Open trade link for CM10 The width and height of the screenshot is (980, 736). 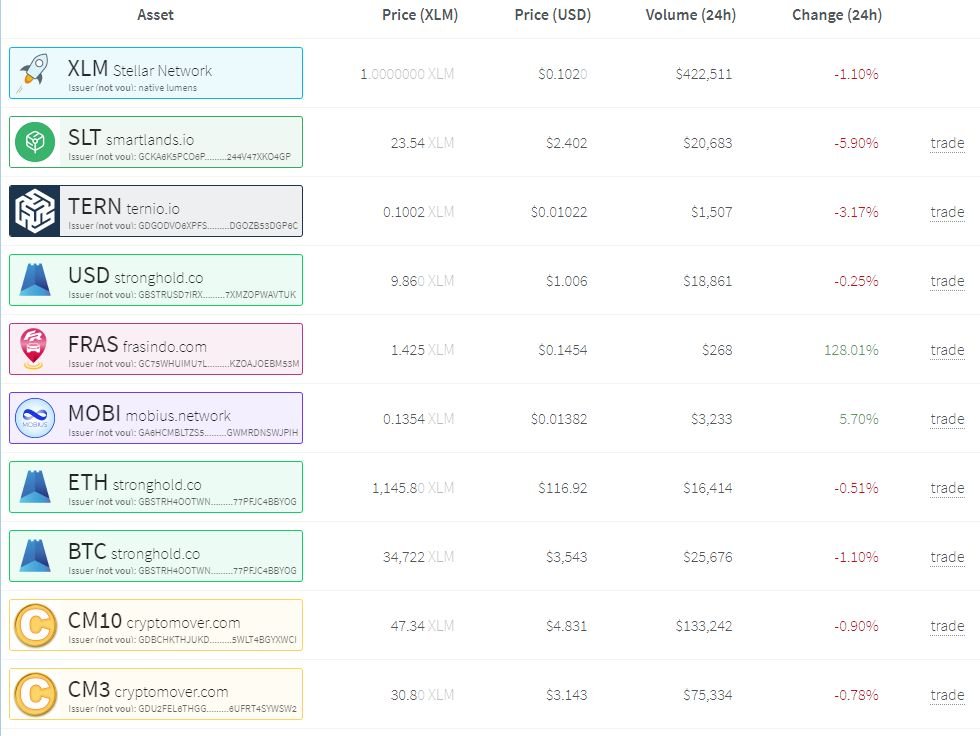[x=947, y=627]
